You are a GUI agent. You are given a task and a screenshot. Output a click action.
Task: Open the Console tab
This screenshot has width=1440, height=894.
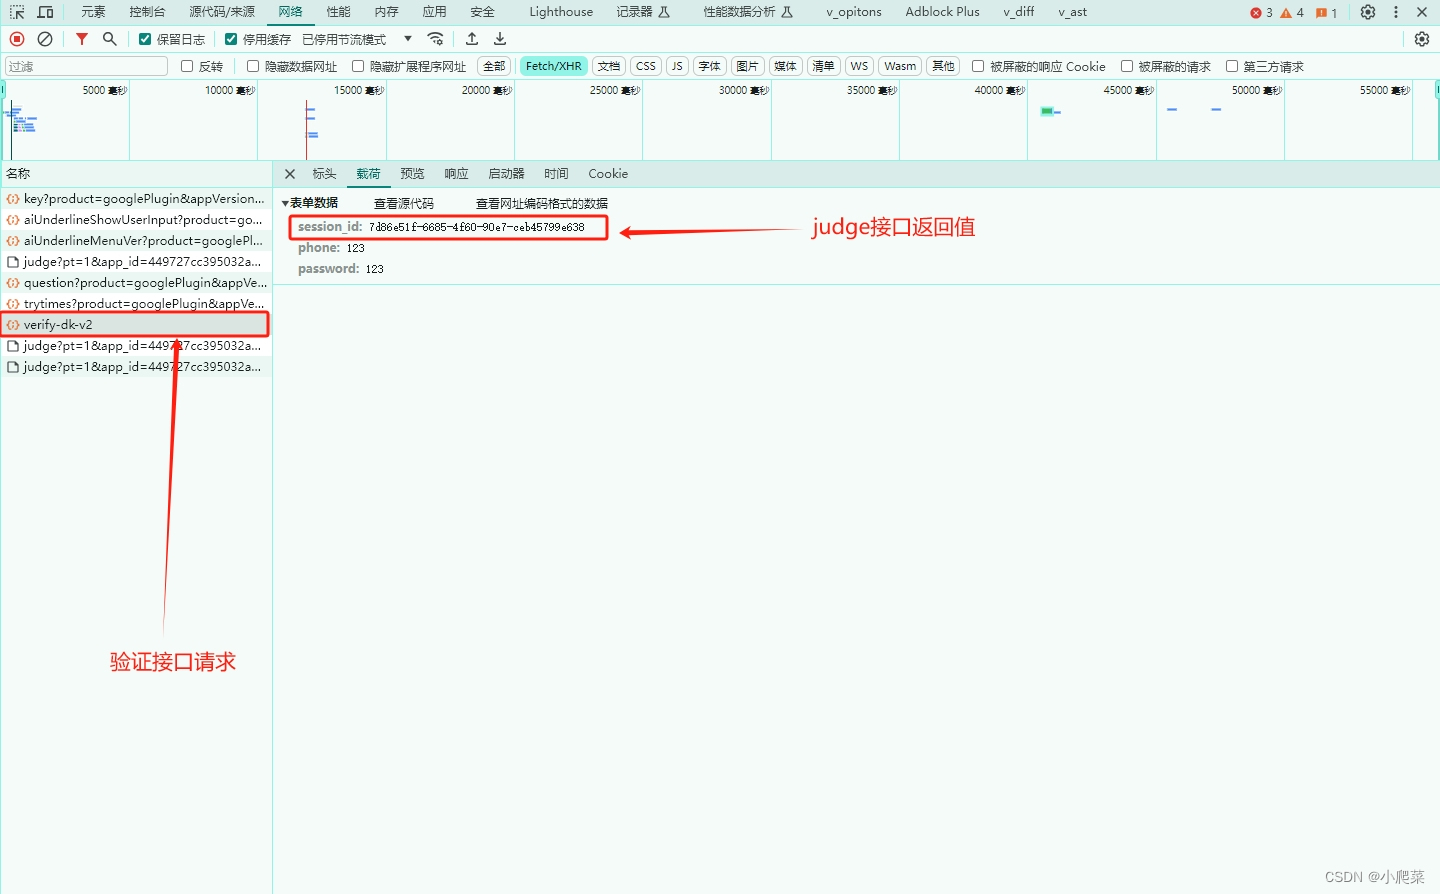point(147,12)
